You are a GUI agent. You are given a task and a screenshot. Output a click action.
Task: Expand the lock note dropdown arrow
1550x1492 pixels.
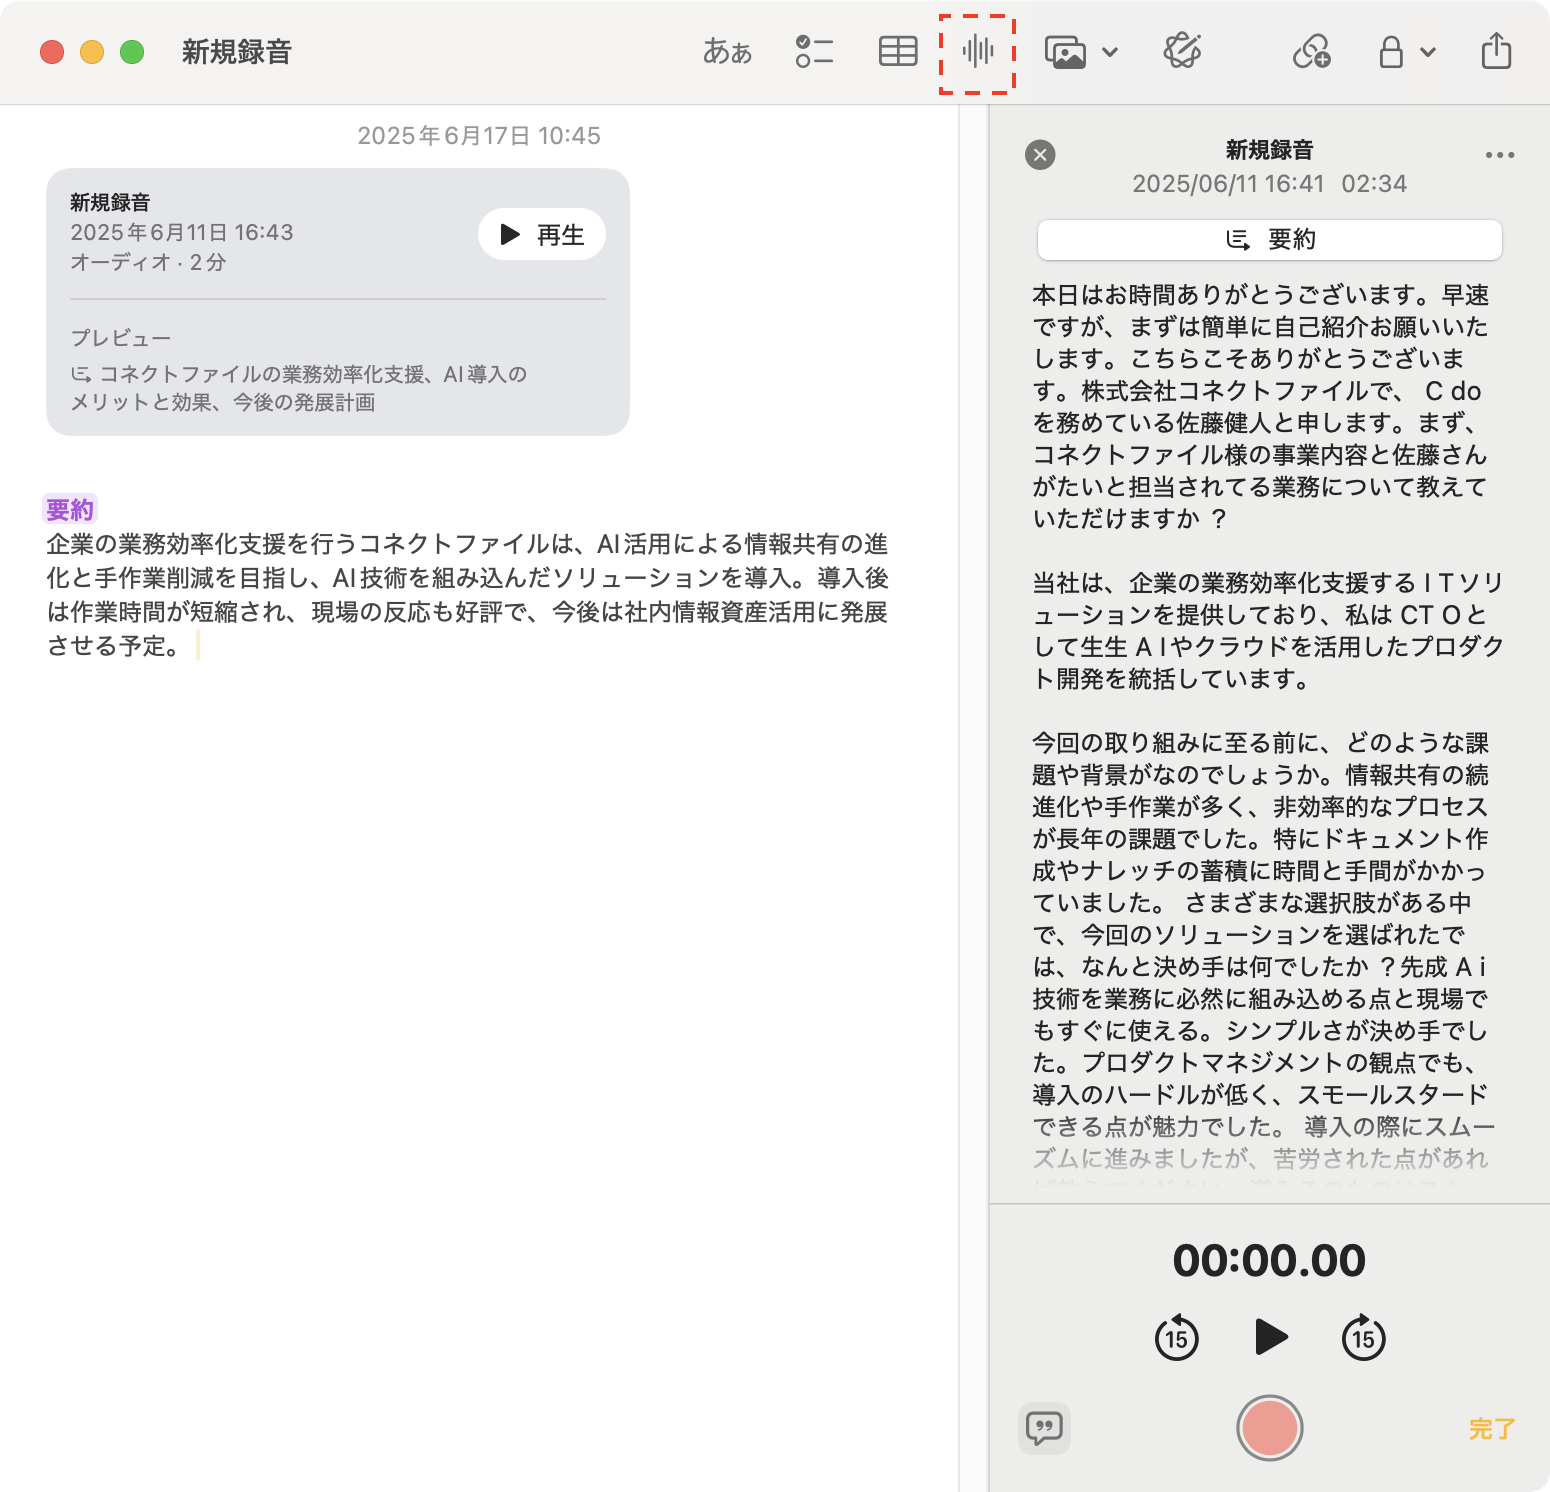tap(1428, 52)
